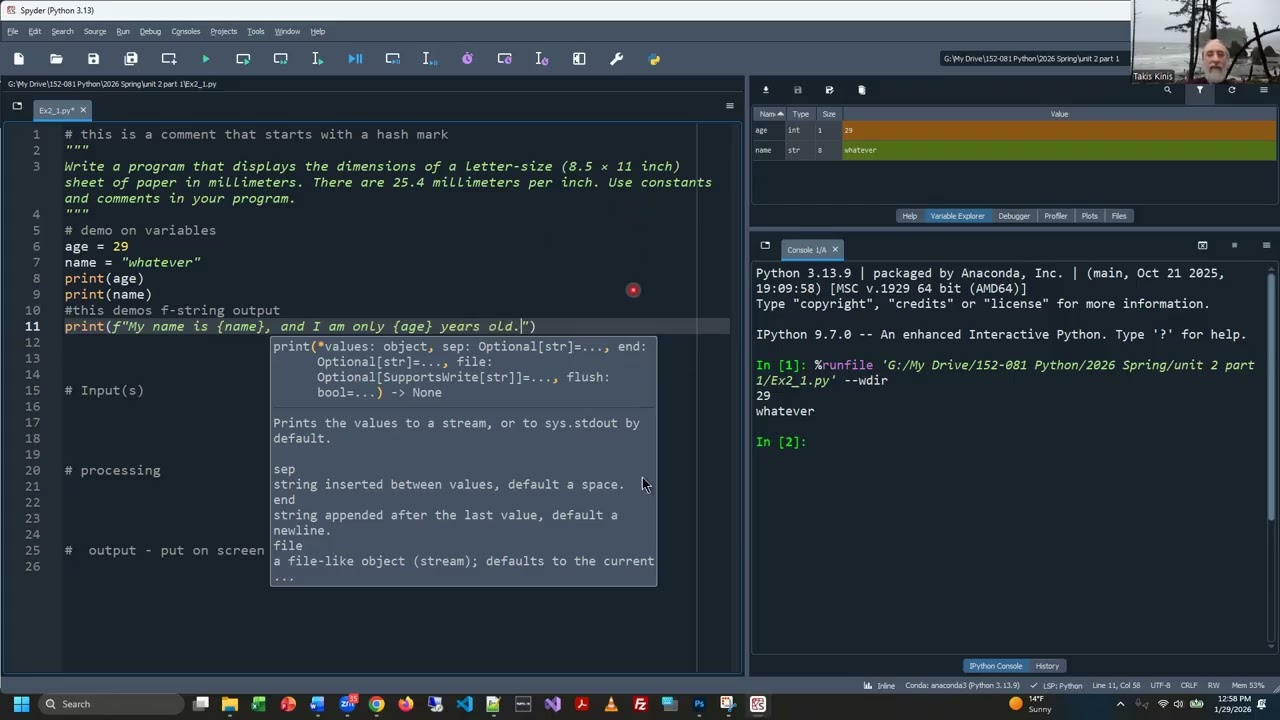
Task: Select the orange value 29 cell
Action: pos(1059,130)
